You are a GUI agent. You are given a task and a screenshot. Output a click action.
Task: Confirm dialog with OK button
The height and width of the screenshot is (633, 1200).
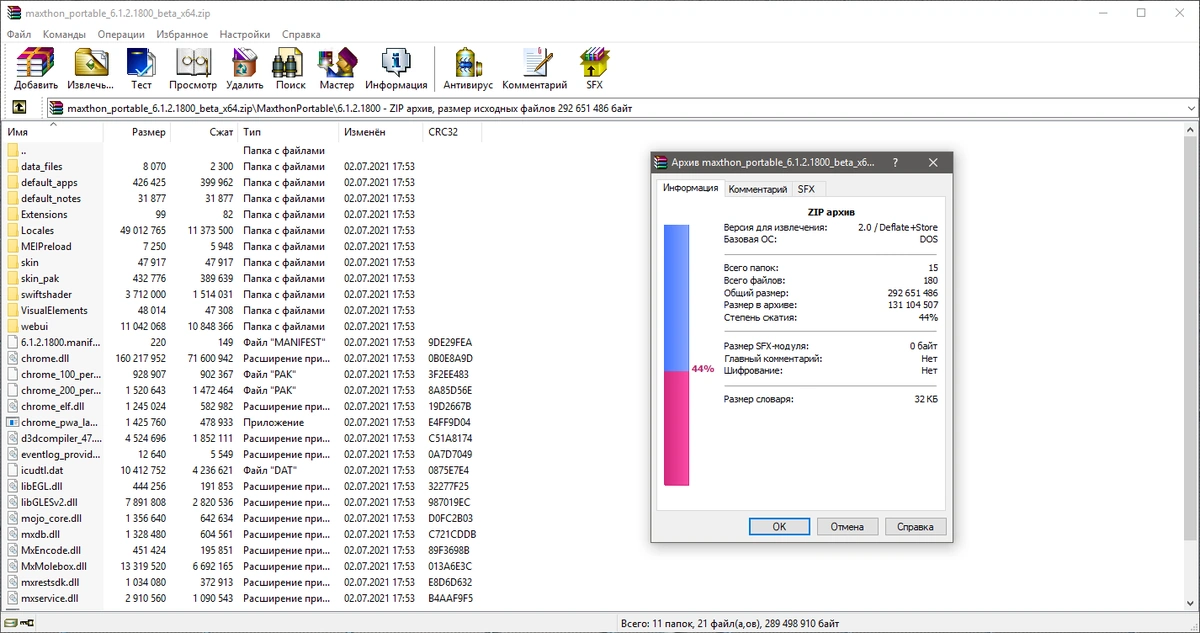click(778, 526)
